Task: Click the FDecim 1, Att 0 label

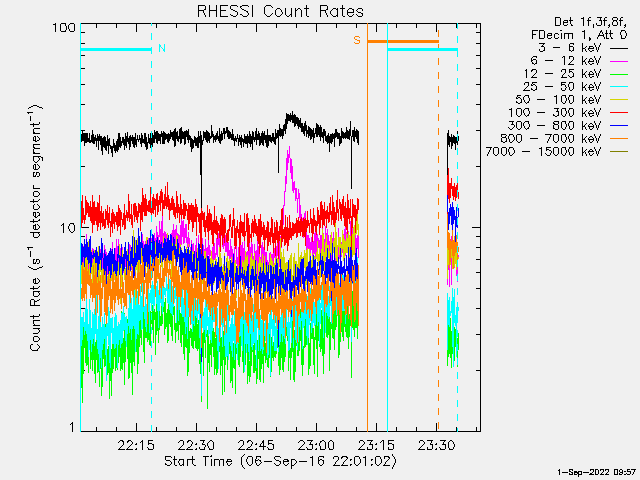Action: [x=579, y=35]
